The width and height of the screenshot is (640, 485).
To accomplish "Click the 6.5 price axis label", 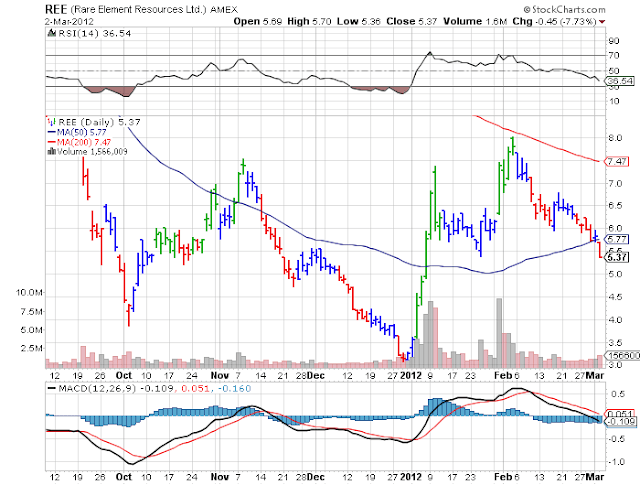I will pyautogui.click(x=615, y=205).
